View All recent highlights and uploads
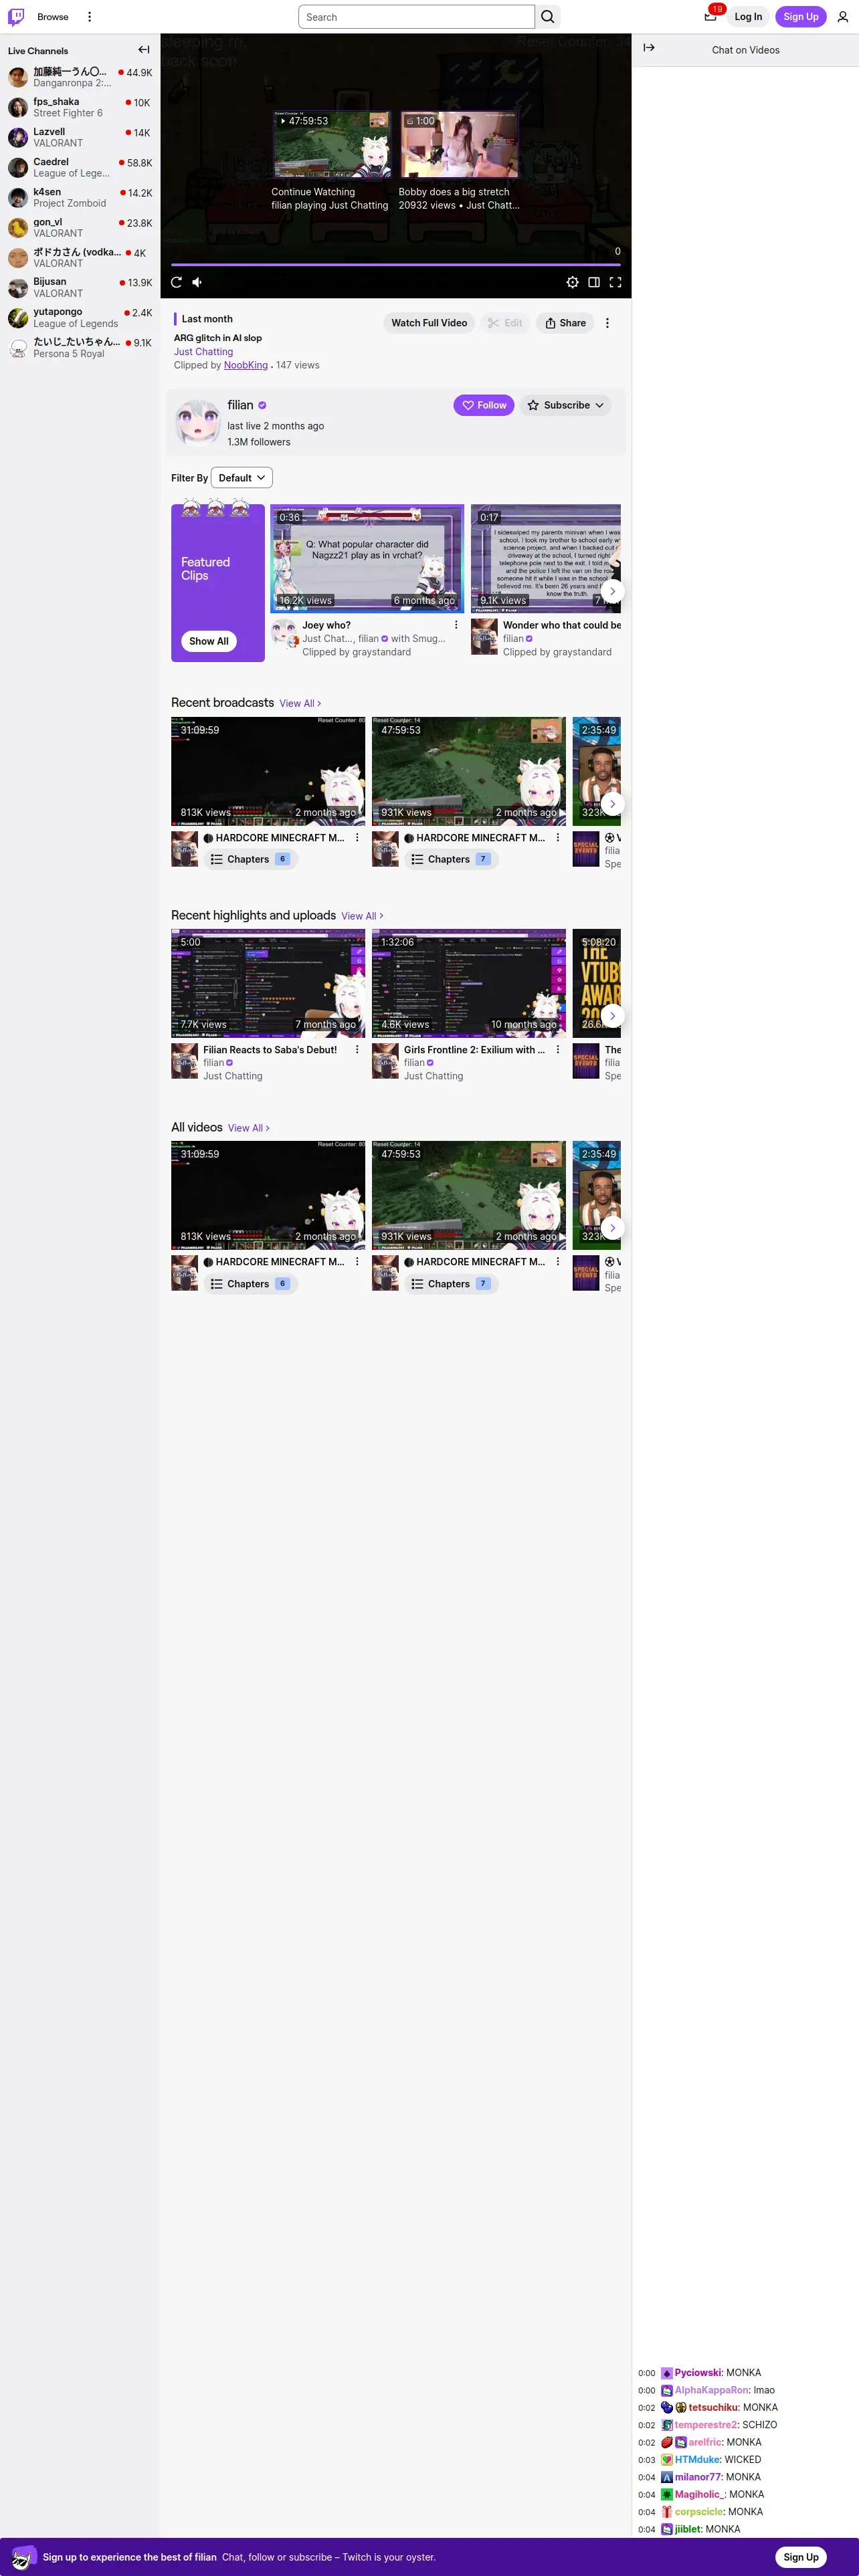 tap(362, 916)
